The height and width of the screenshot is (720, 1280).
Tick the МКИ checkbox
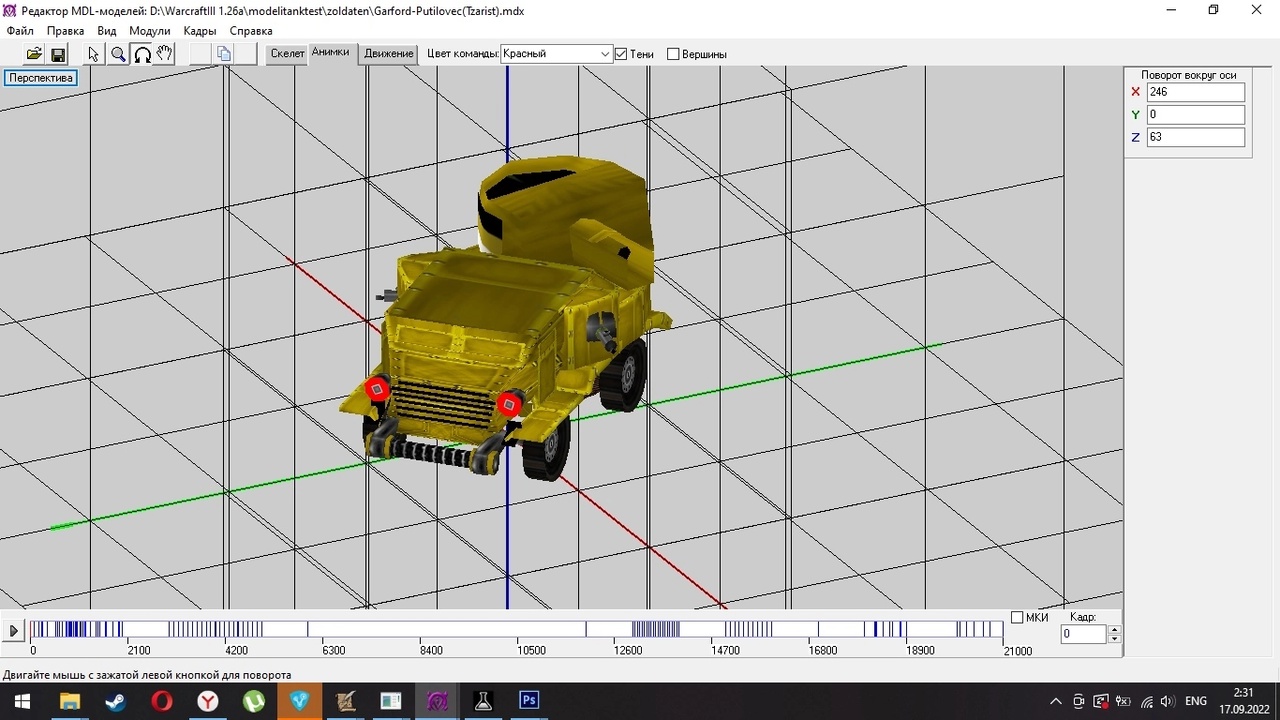tap(1017, 617)
